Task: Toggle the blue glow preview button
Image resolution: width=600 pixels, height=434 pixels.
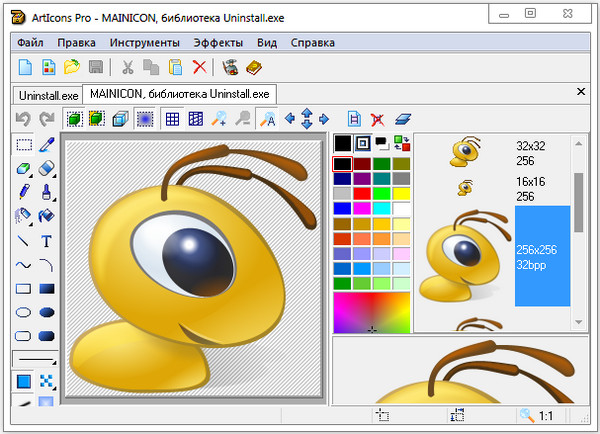Action: (x=145, y=119)
